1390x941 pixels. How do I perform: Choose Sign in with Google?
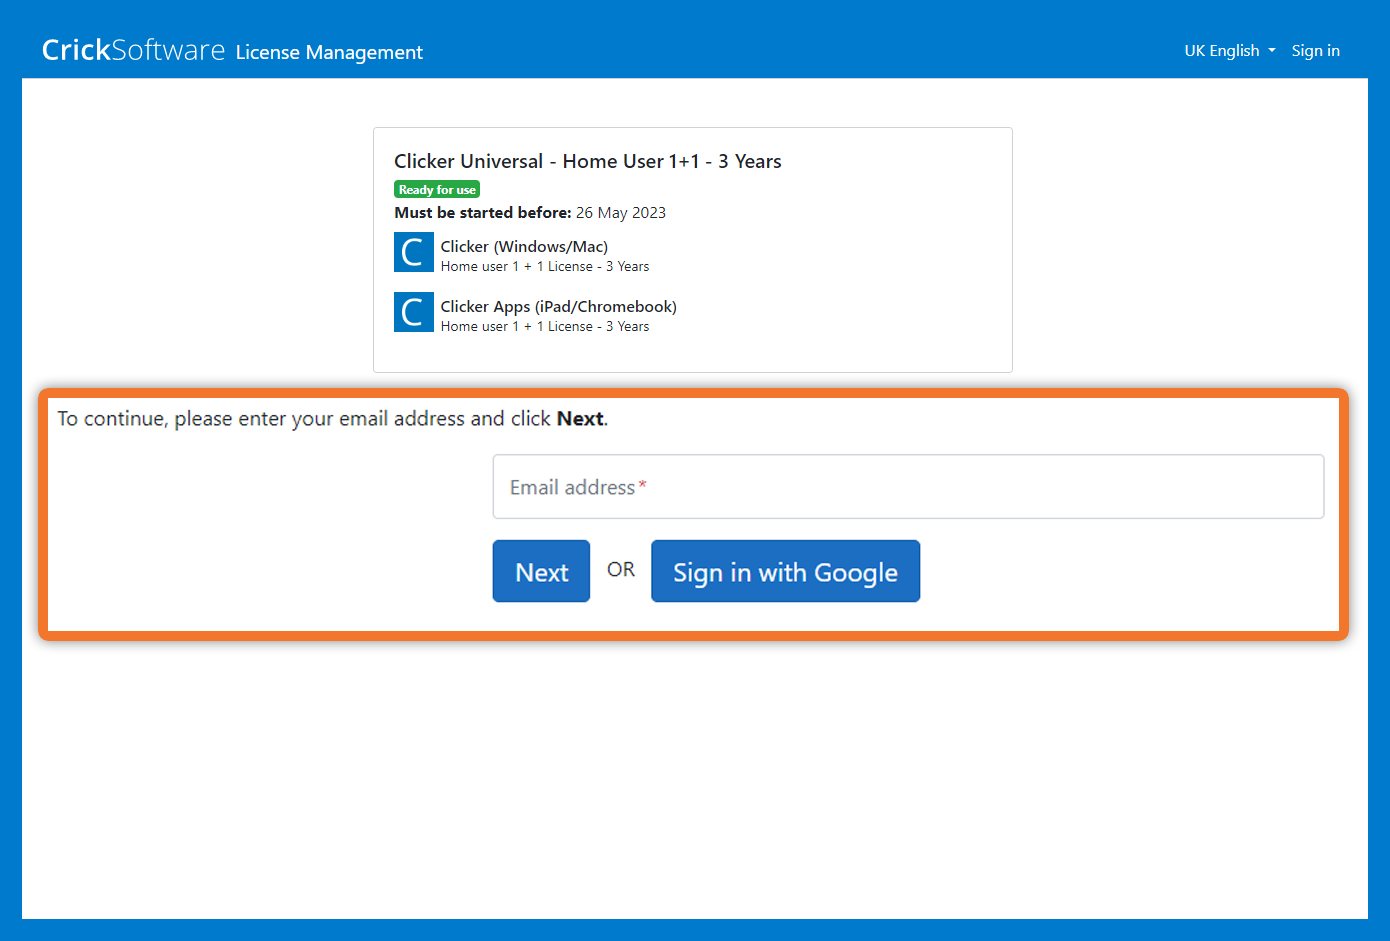(785, 571)
